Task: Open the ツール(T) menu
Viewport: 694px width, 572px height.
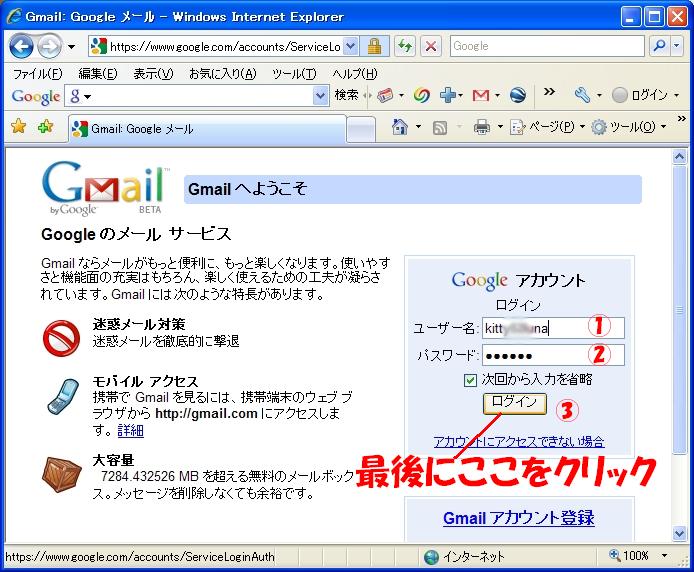Action: (294, 73)
